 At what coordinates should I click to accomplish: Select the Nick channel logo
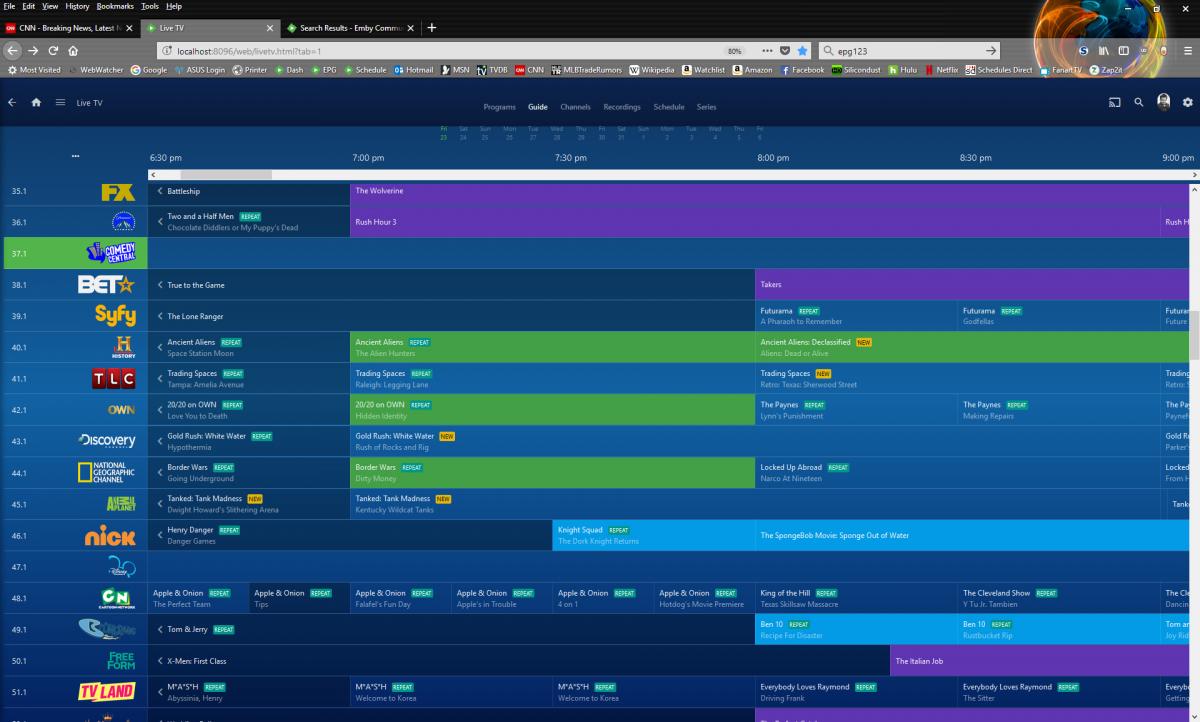tap(110, 536)
